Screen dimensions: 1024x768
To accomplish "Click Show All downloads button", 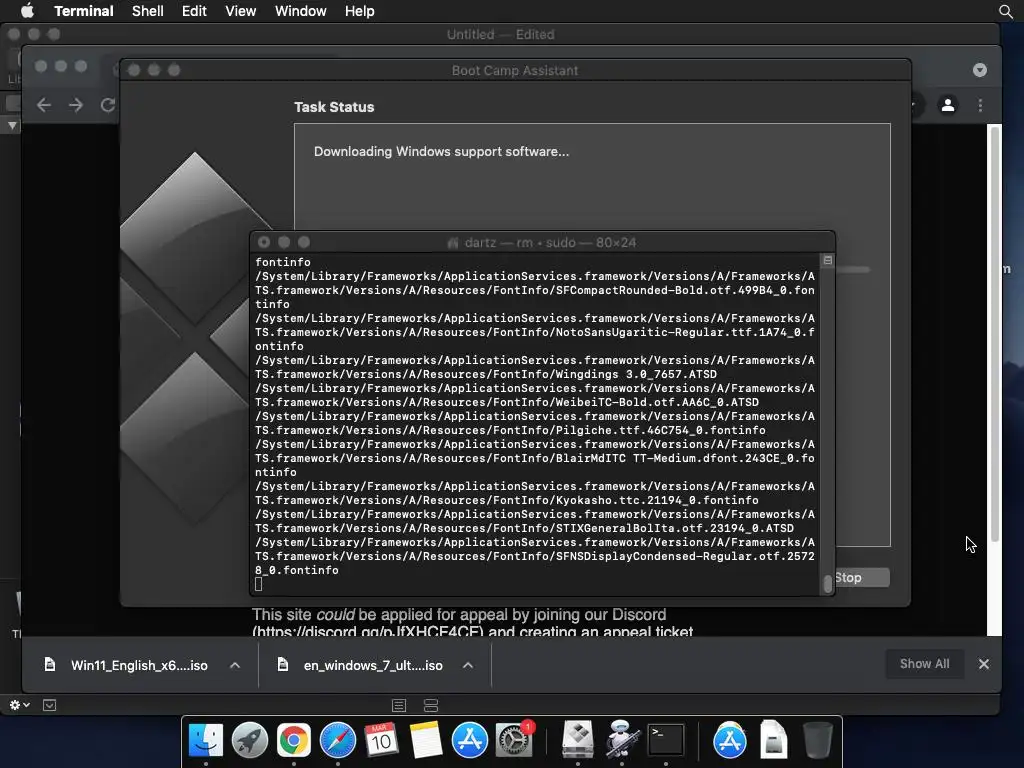I will coord(924,664).
